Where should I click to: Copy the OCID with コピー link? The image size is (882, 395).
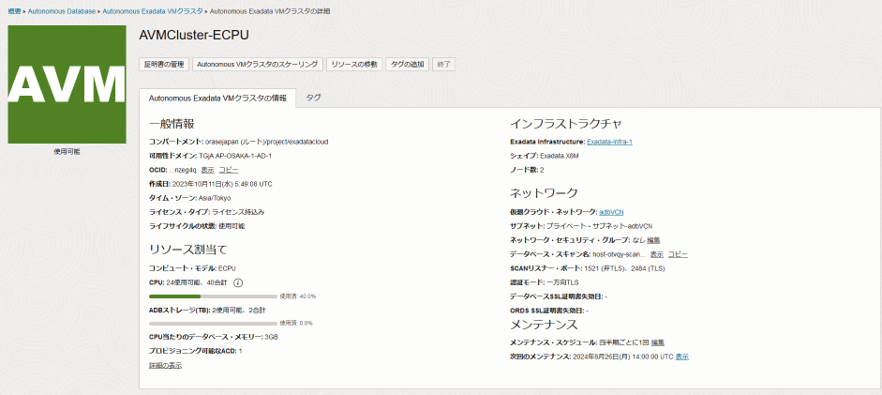(x=228, y=170)
